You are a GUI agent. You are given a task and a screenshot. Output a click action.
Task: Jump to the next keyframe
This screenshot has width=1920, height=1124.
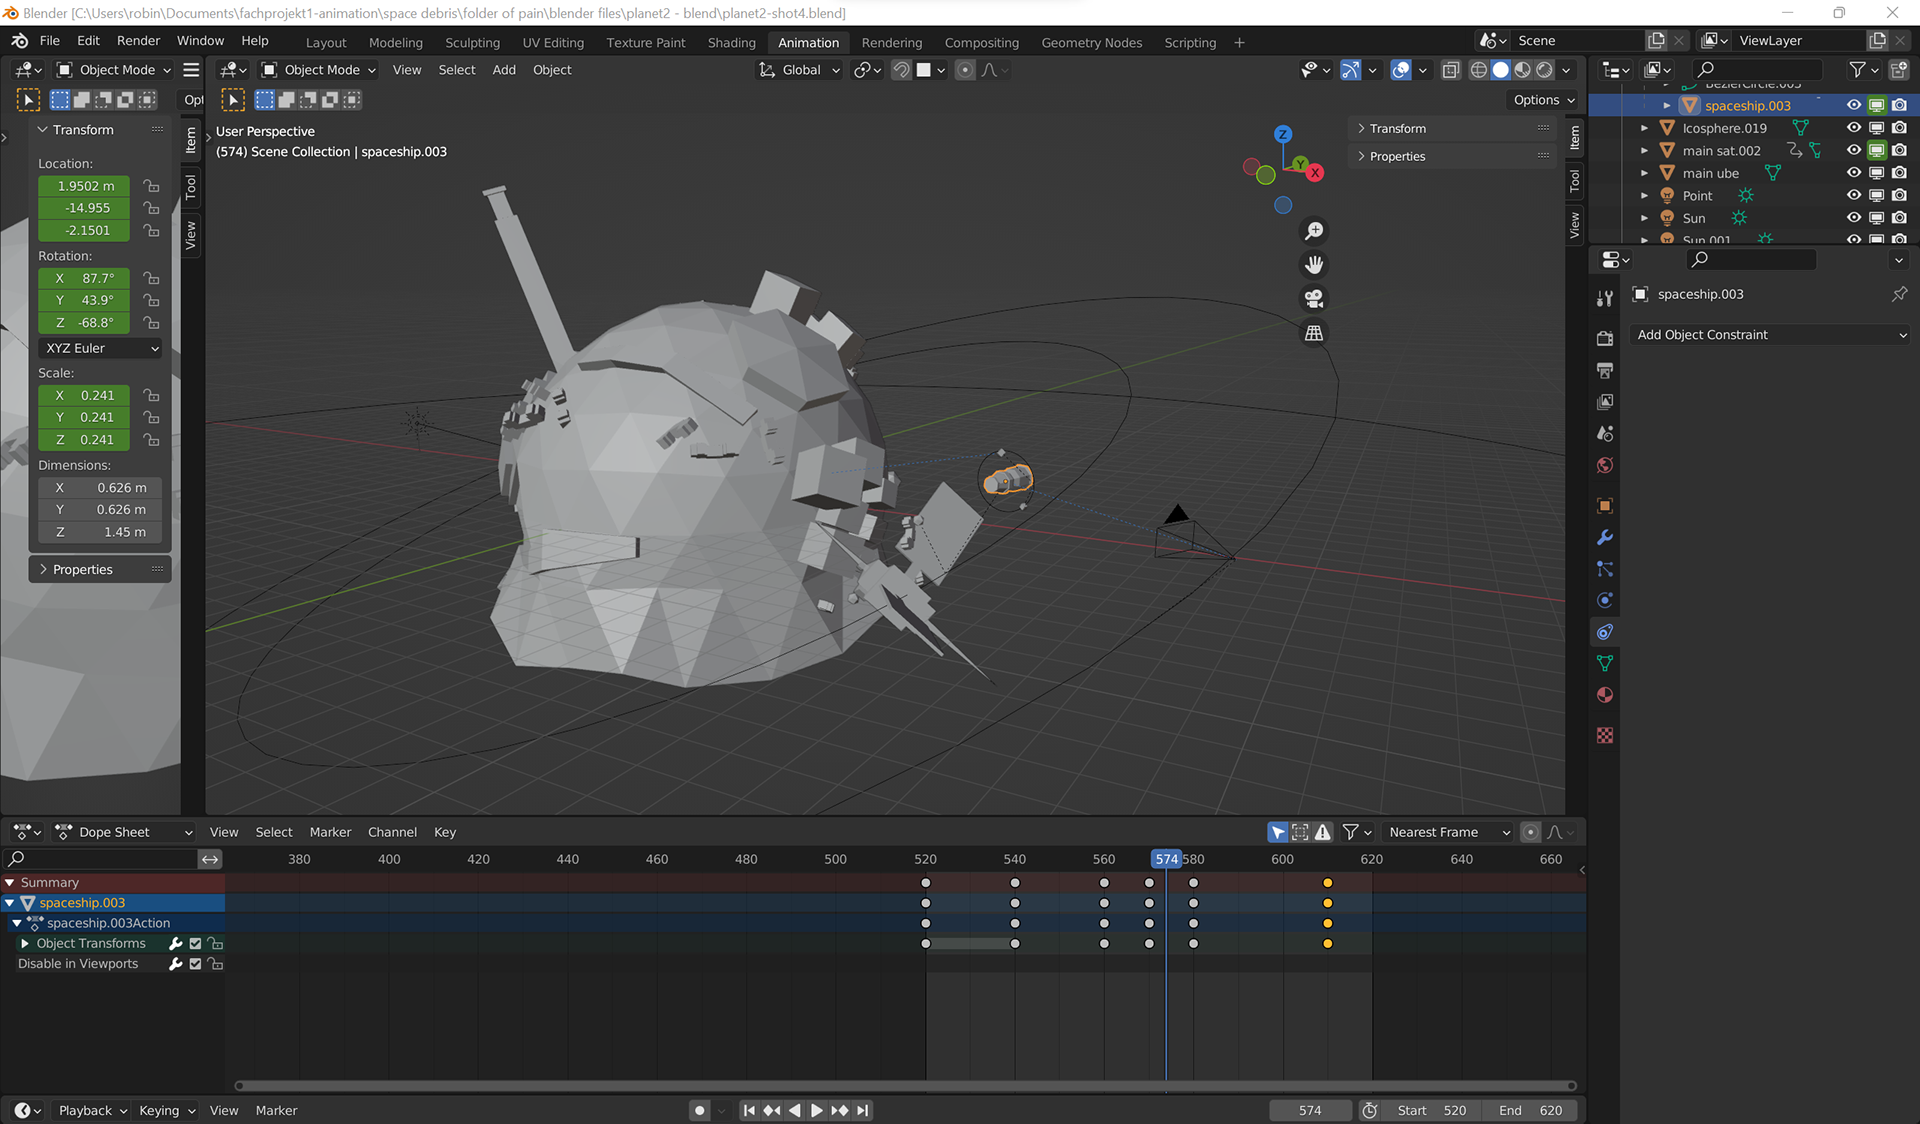tap(840, 1110)
